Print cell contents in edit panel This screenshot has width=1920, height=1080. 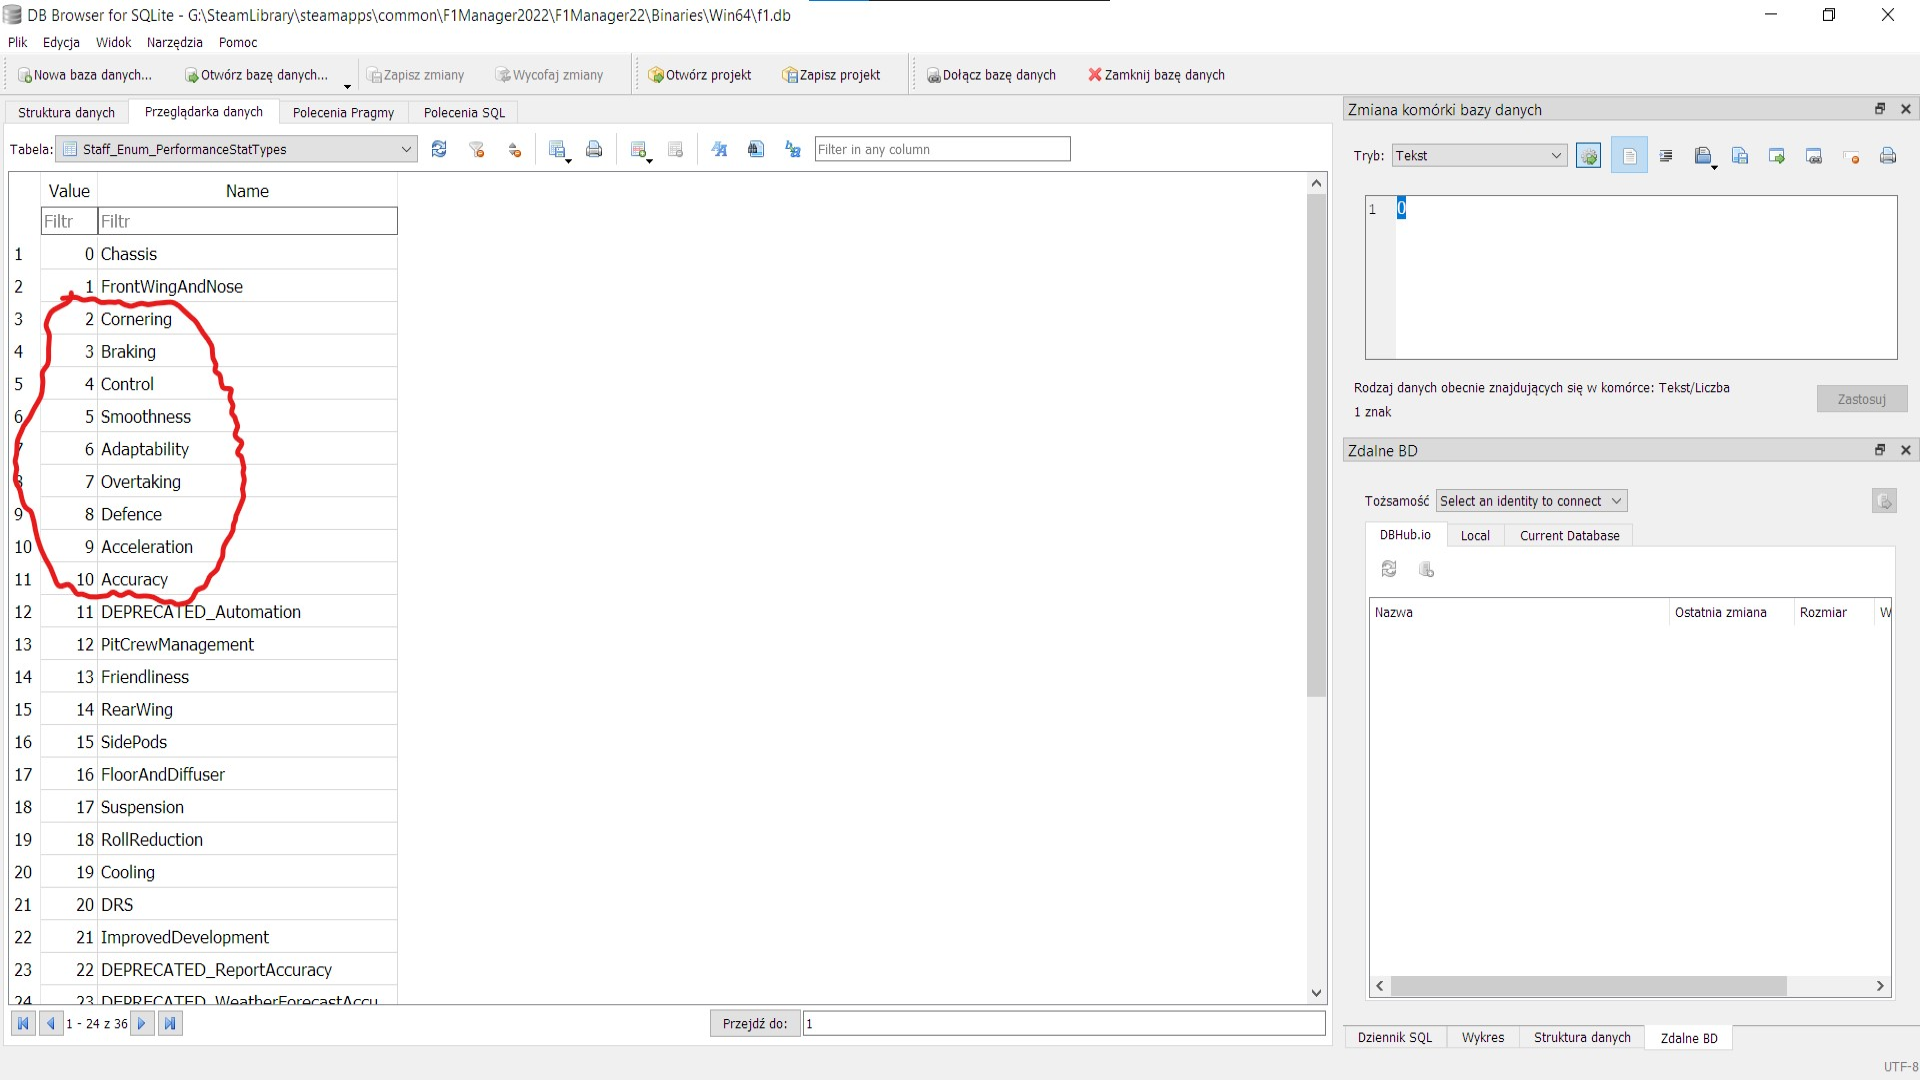point(1888,156)
